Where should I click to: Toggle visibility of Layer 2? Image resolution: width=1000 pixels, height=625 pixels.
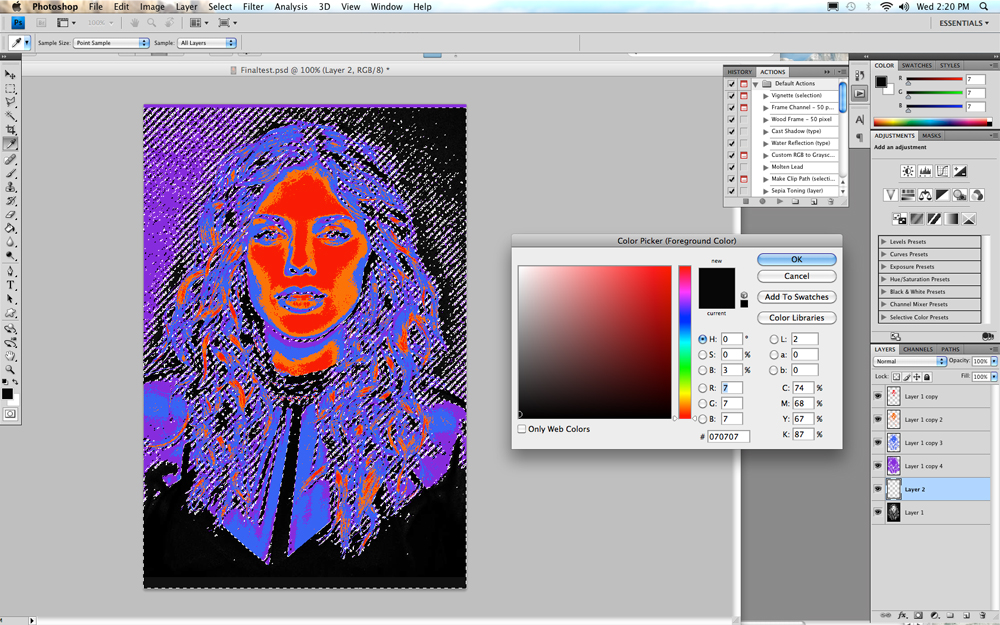pos(878,489)
